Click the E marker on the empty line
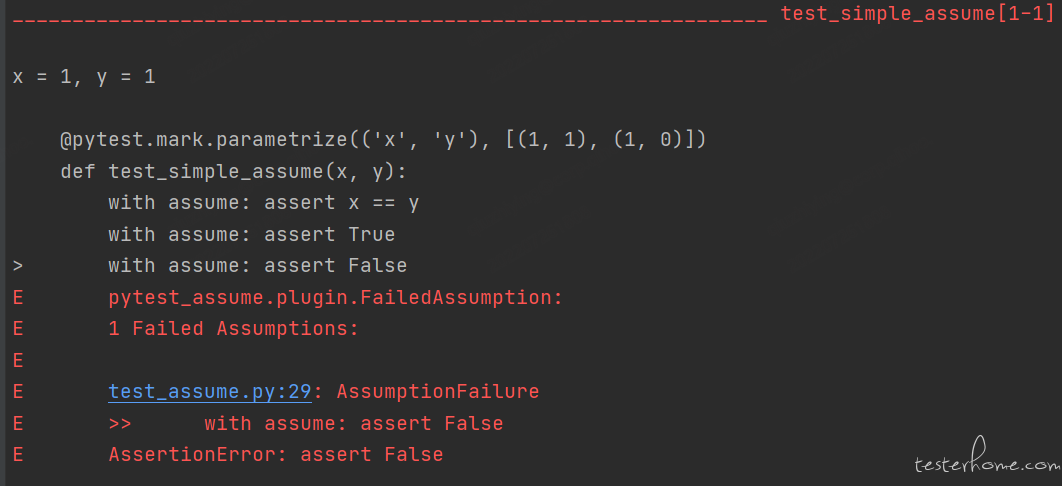The width and height of the screenshot is (1062, 486). 18,360
